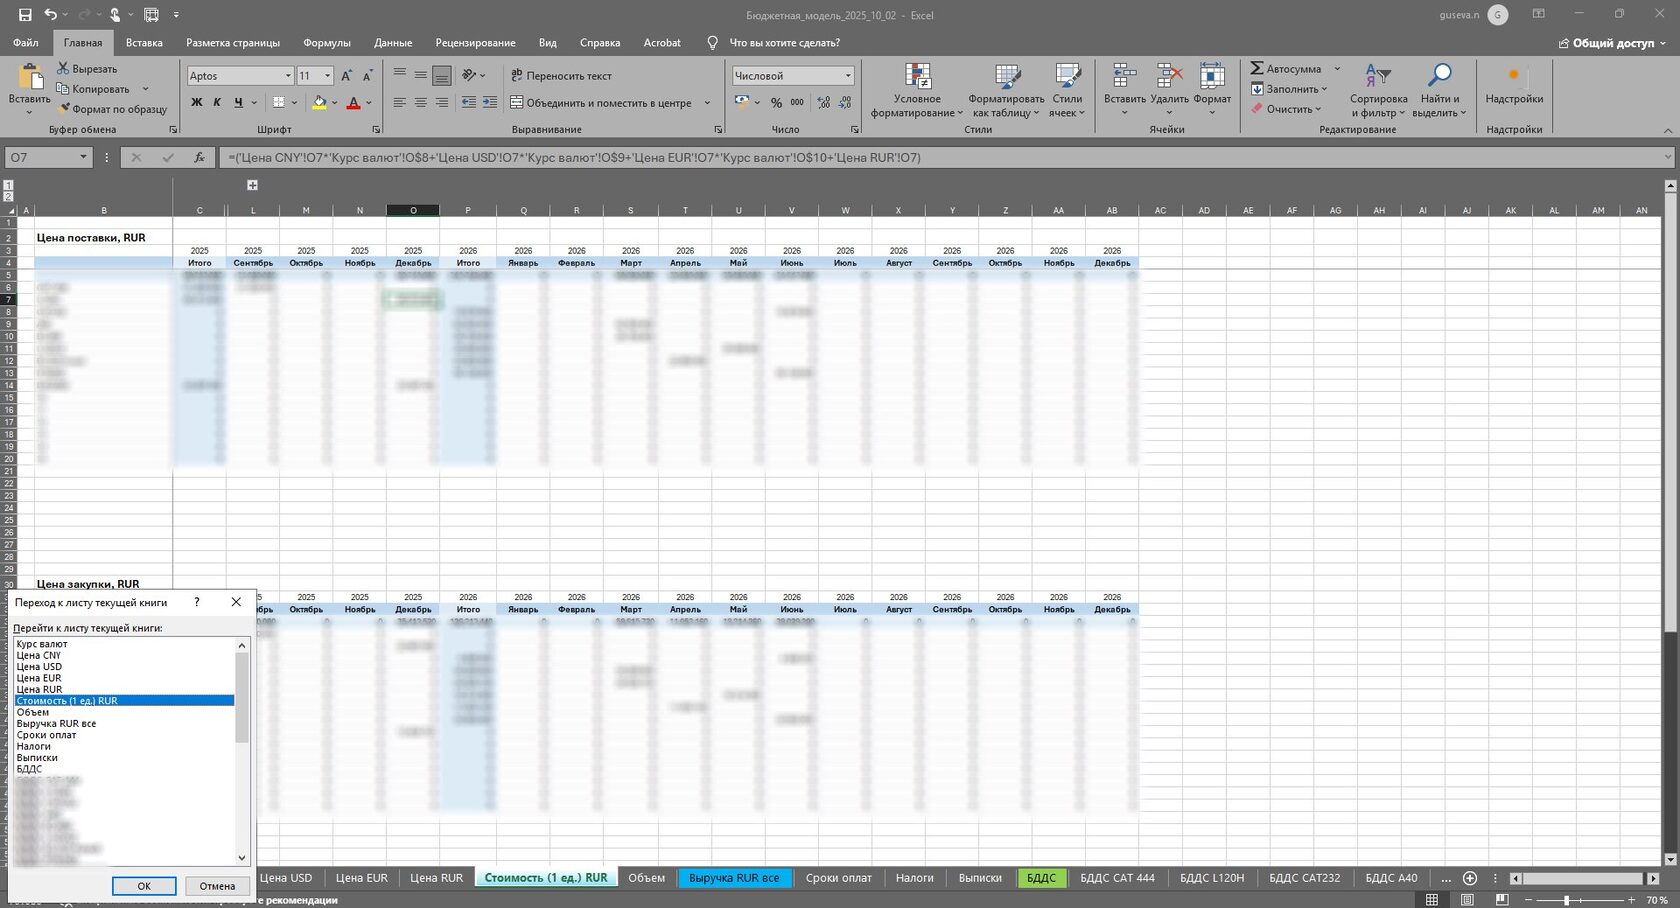Decrease decimal places
The width and height of the screenshot is (1680, 908).
(845, 102)
